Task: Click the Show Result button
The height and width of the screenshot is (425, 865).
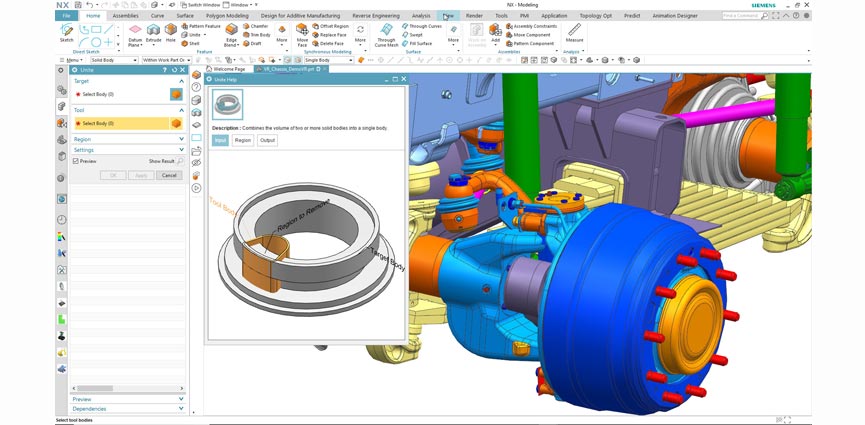Action: point(164,161)
